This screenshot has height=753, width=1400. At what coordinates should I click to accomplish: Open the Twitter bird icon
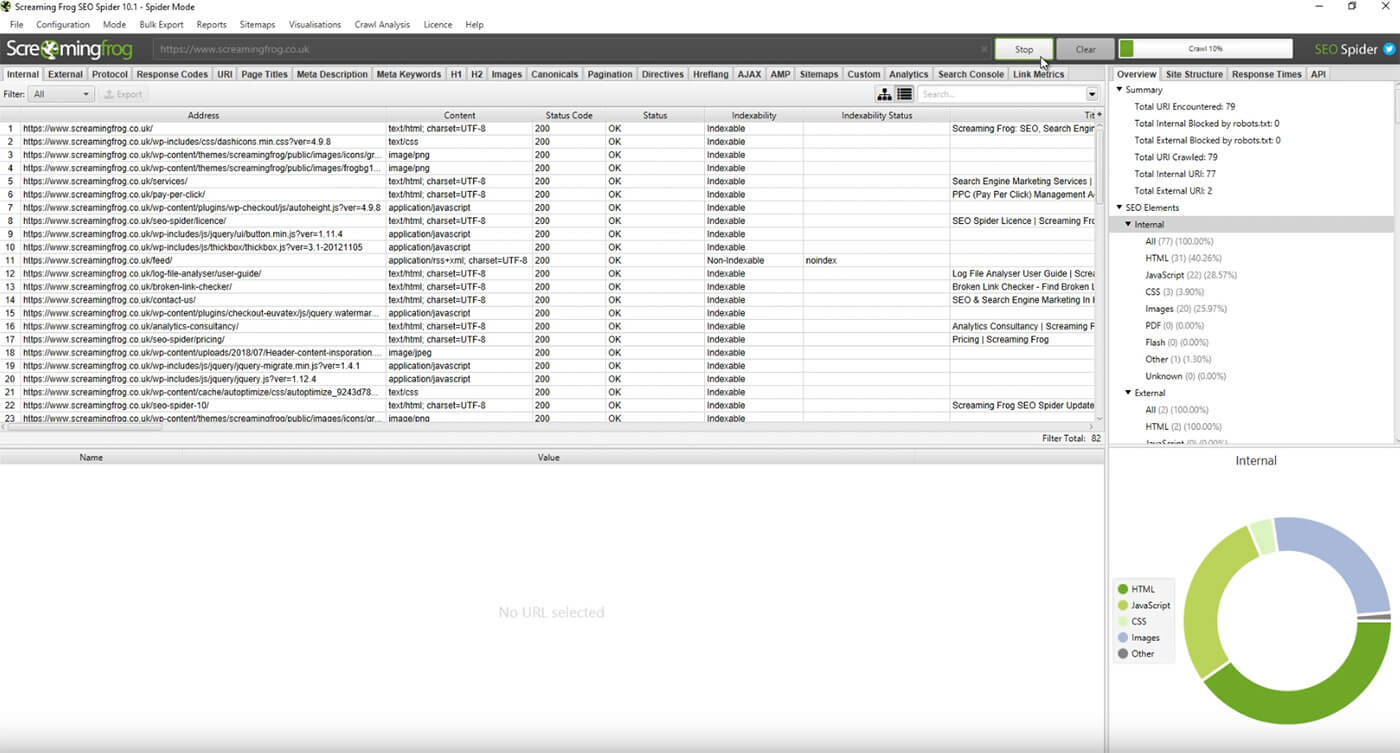click(x=1388, y=49)
